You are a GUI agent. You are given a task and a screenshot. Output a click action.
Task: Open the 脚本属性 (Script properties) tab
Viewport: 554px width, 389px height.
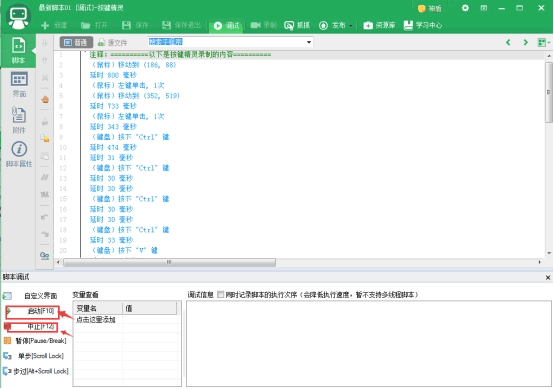[19, 154]
